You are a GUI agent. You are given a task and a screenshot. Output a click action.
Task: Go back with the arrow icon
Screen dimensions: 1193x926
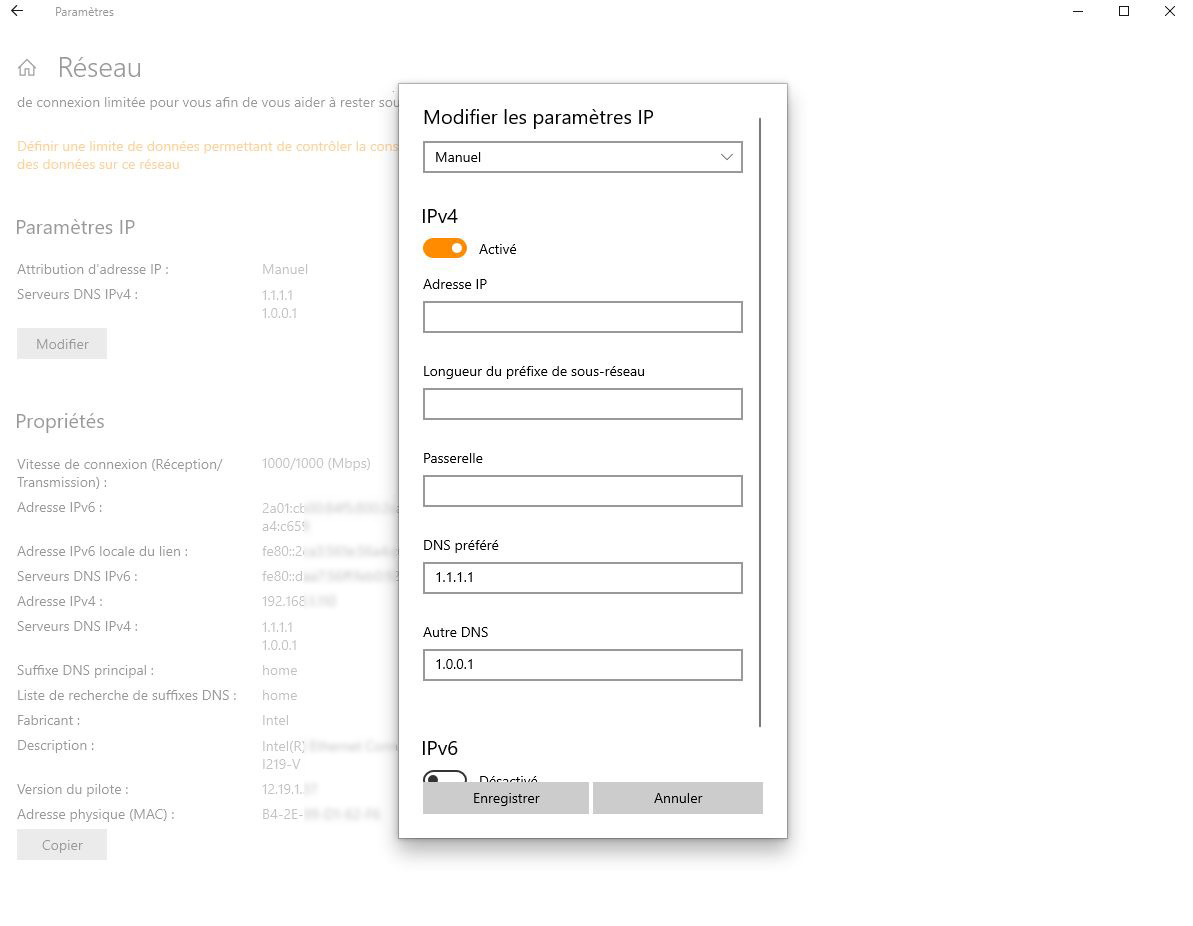point(17,11)
